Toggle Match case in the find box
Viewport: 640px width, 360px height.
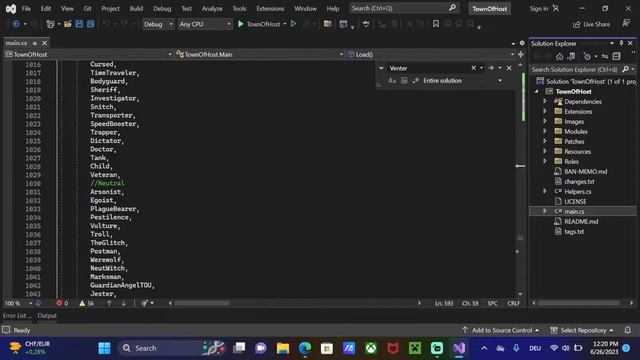(x=392, y=81)
